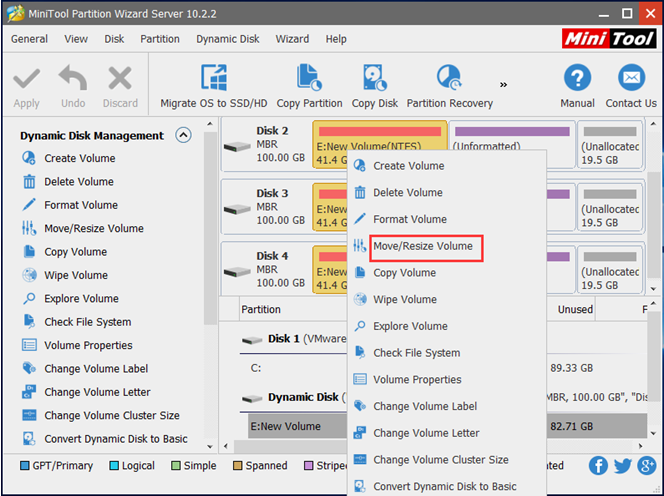Open the Help menu

coord(336,39)
